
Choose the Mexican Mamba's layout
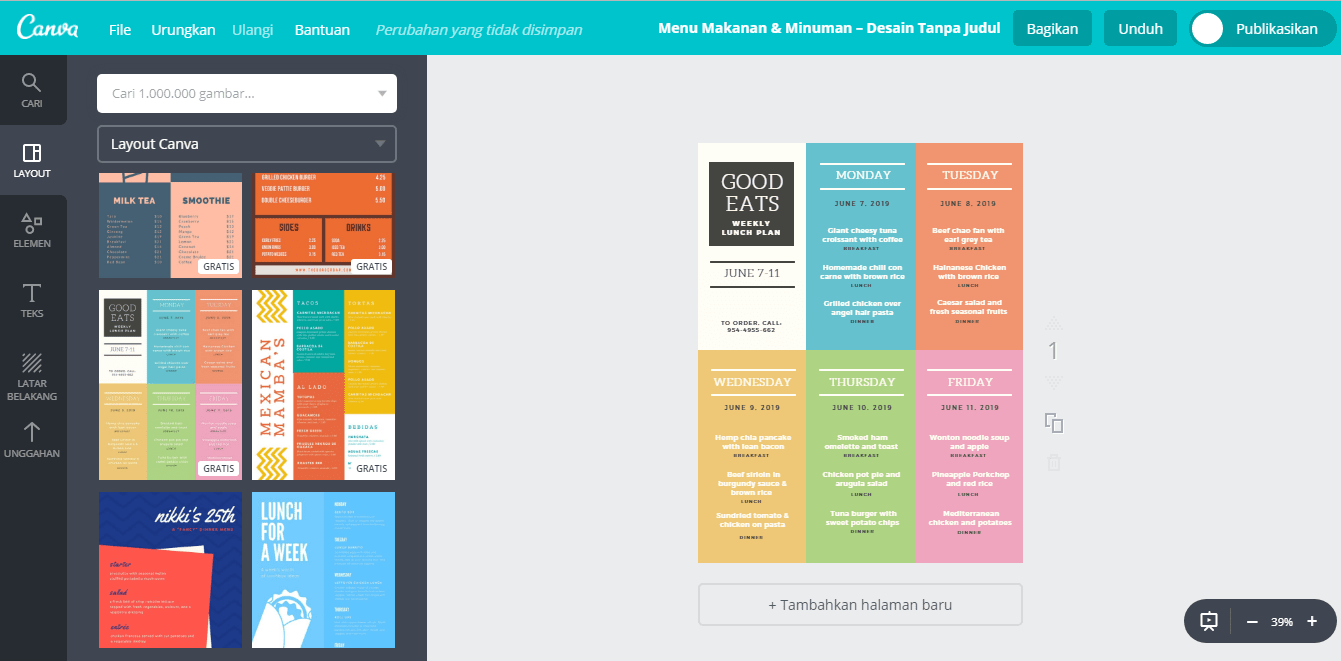pos(323,385)
